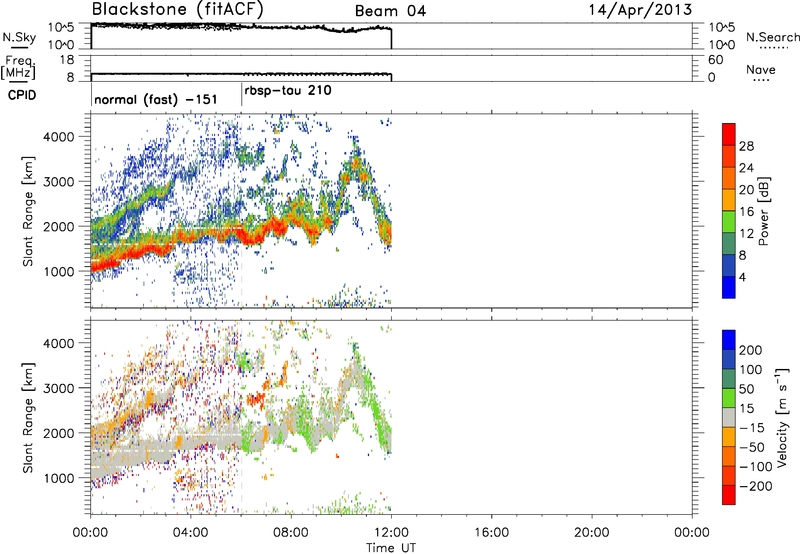Select the 100 label on the velocity colorbar

(x=751, y=370)
